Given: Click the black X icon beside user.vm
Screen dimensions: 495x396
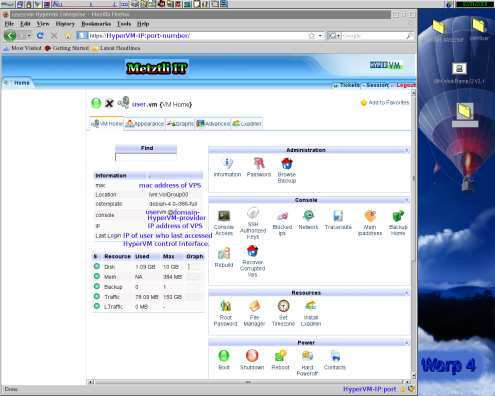Looking at the screenshot, I should (109, 103).
